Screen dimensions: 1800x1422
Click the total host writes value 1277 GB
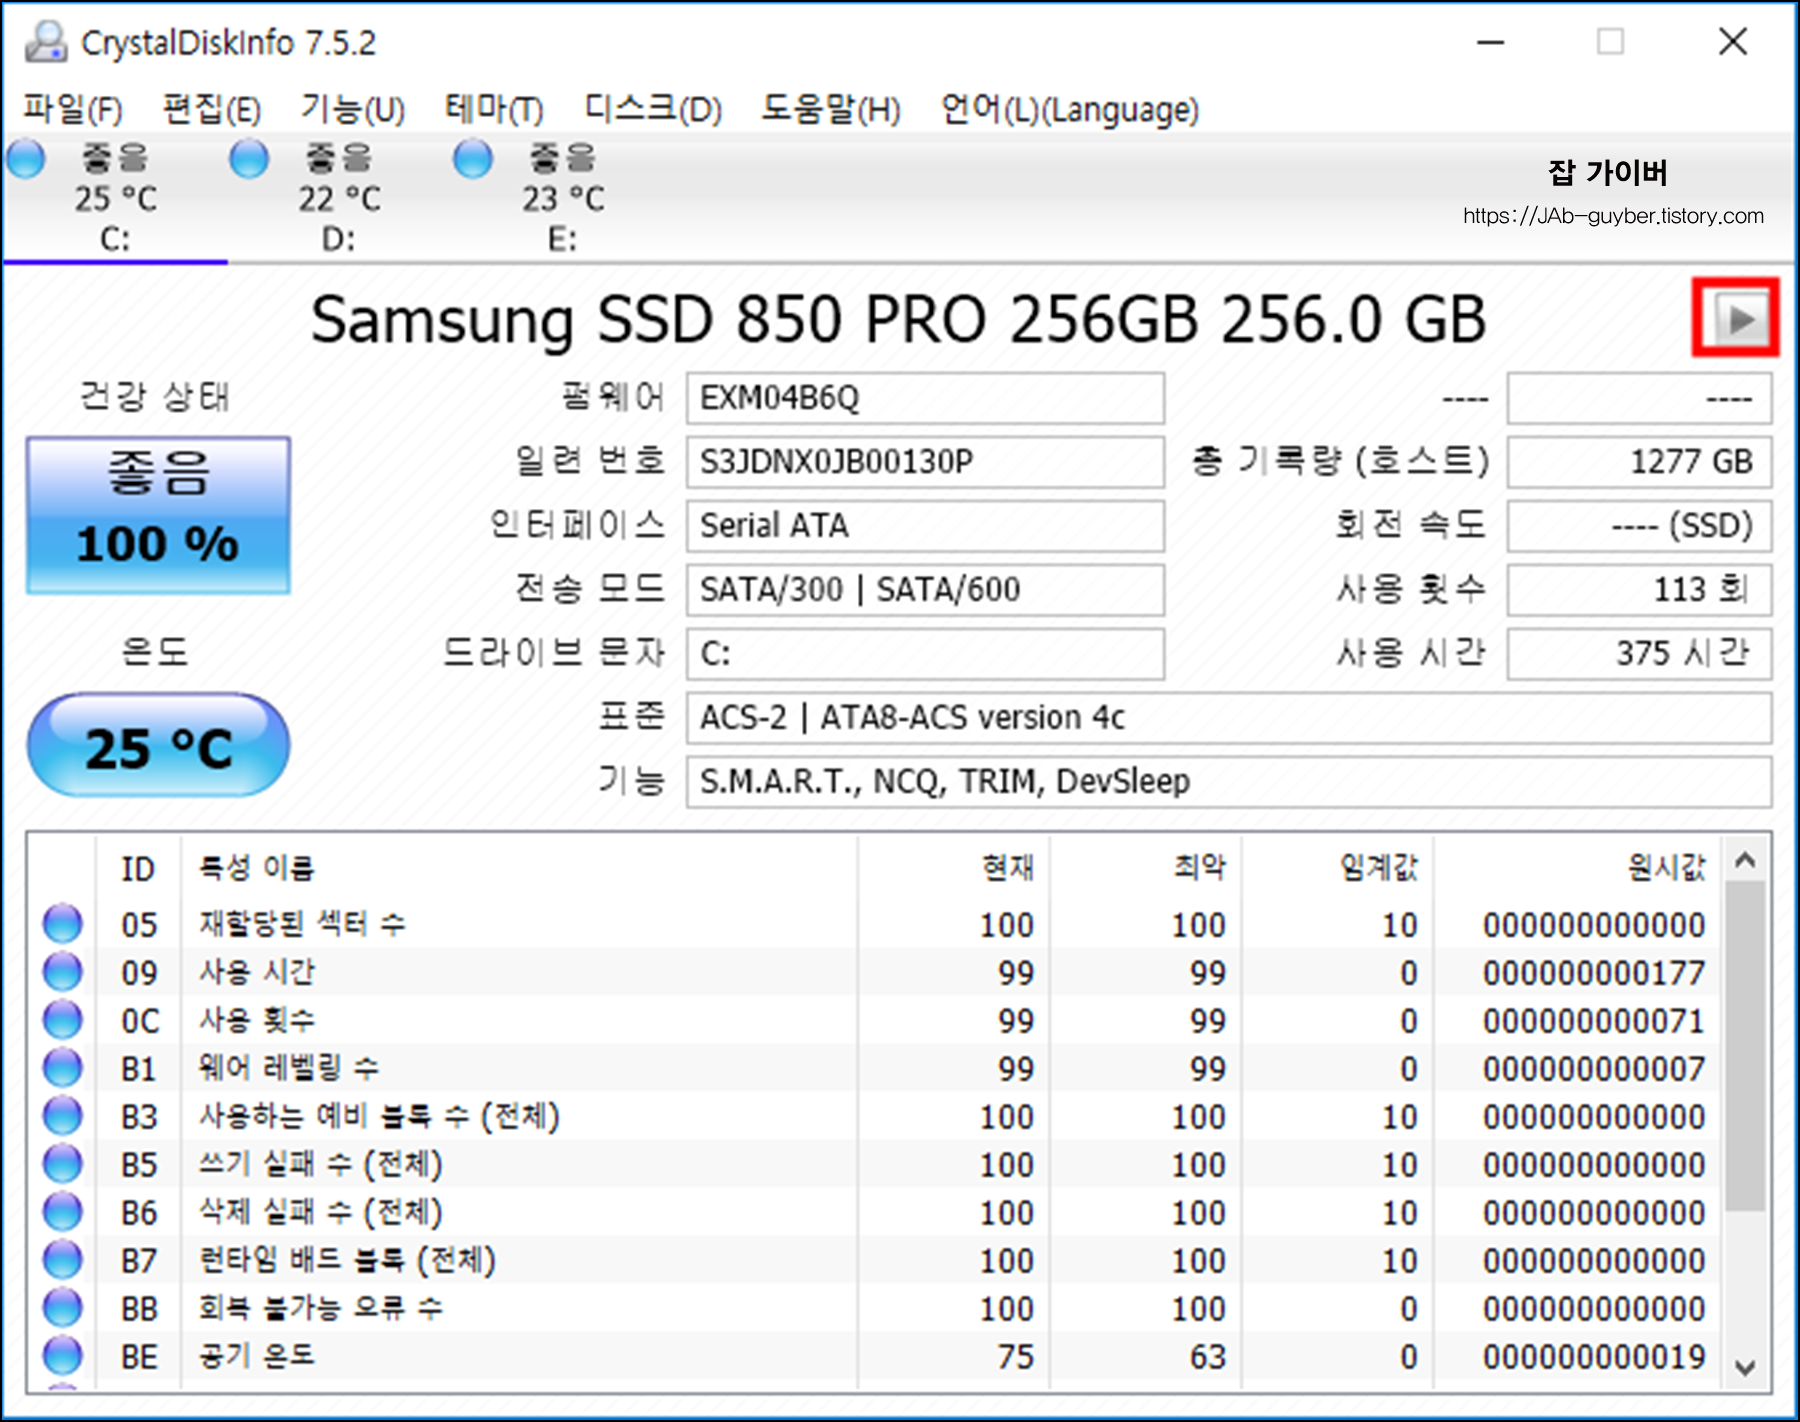click(1639, 462)
